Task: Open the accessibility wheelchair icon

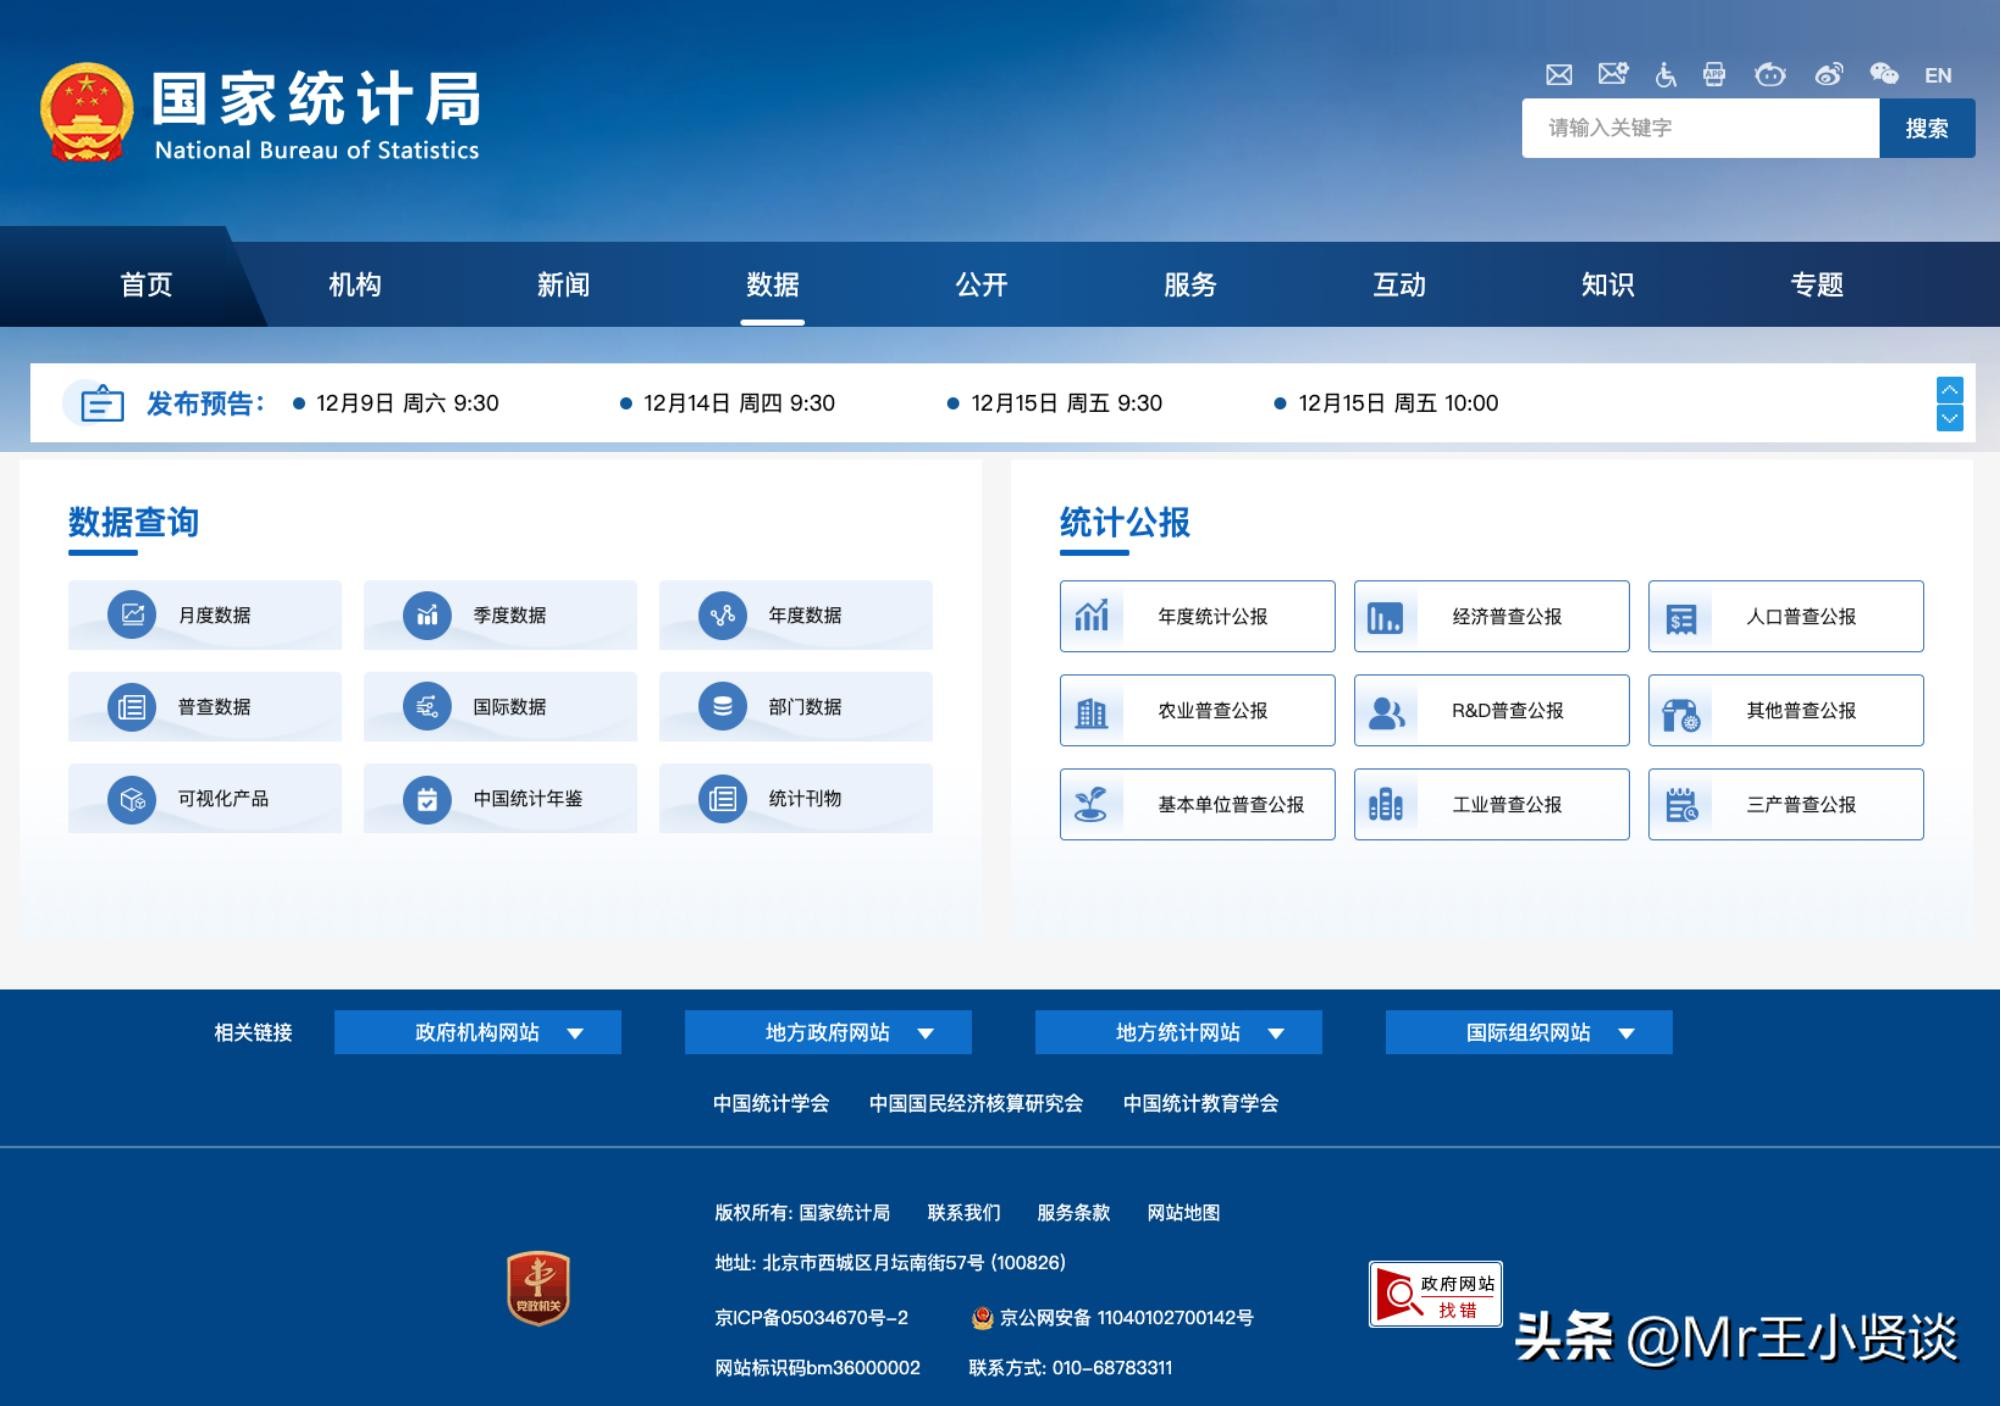Action: point(1665,75)
